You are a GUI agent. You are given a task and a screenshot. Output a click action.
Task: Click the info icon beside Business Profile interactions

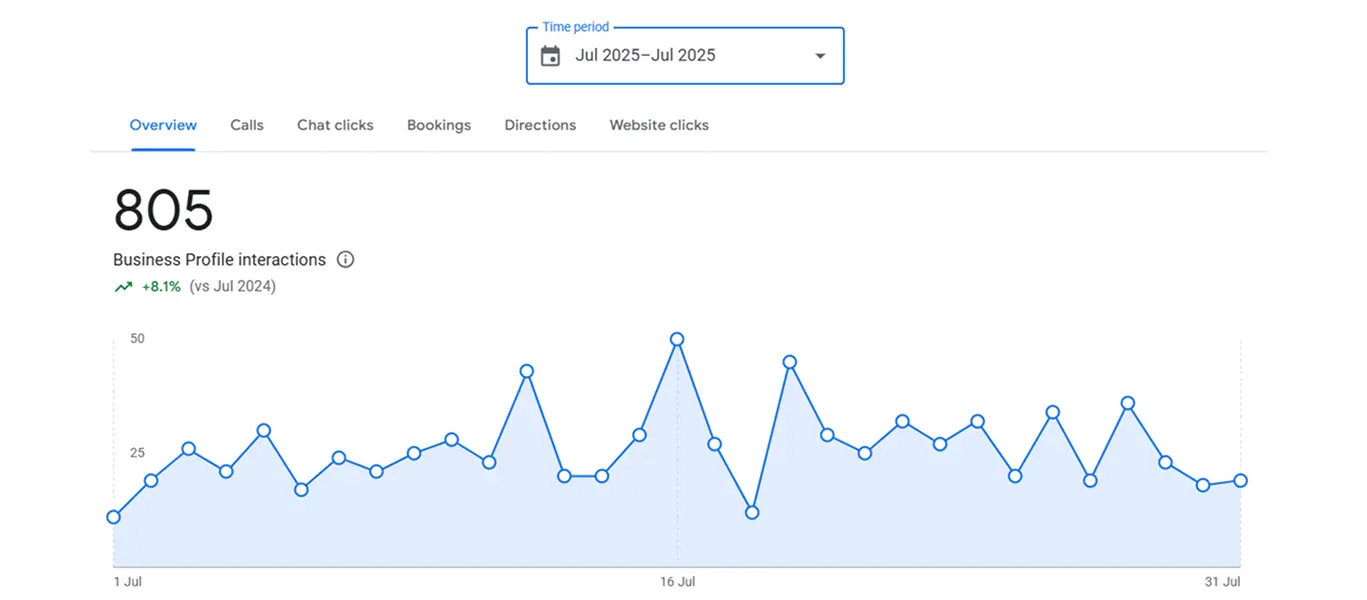pyautogui.click(x=345, y=260)
